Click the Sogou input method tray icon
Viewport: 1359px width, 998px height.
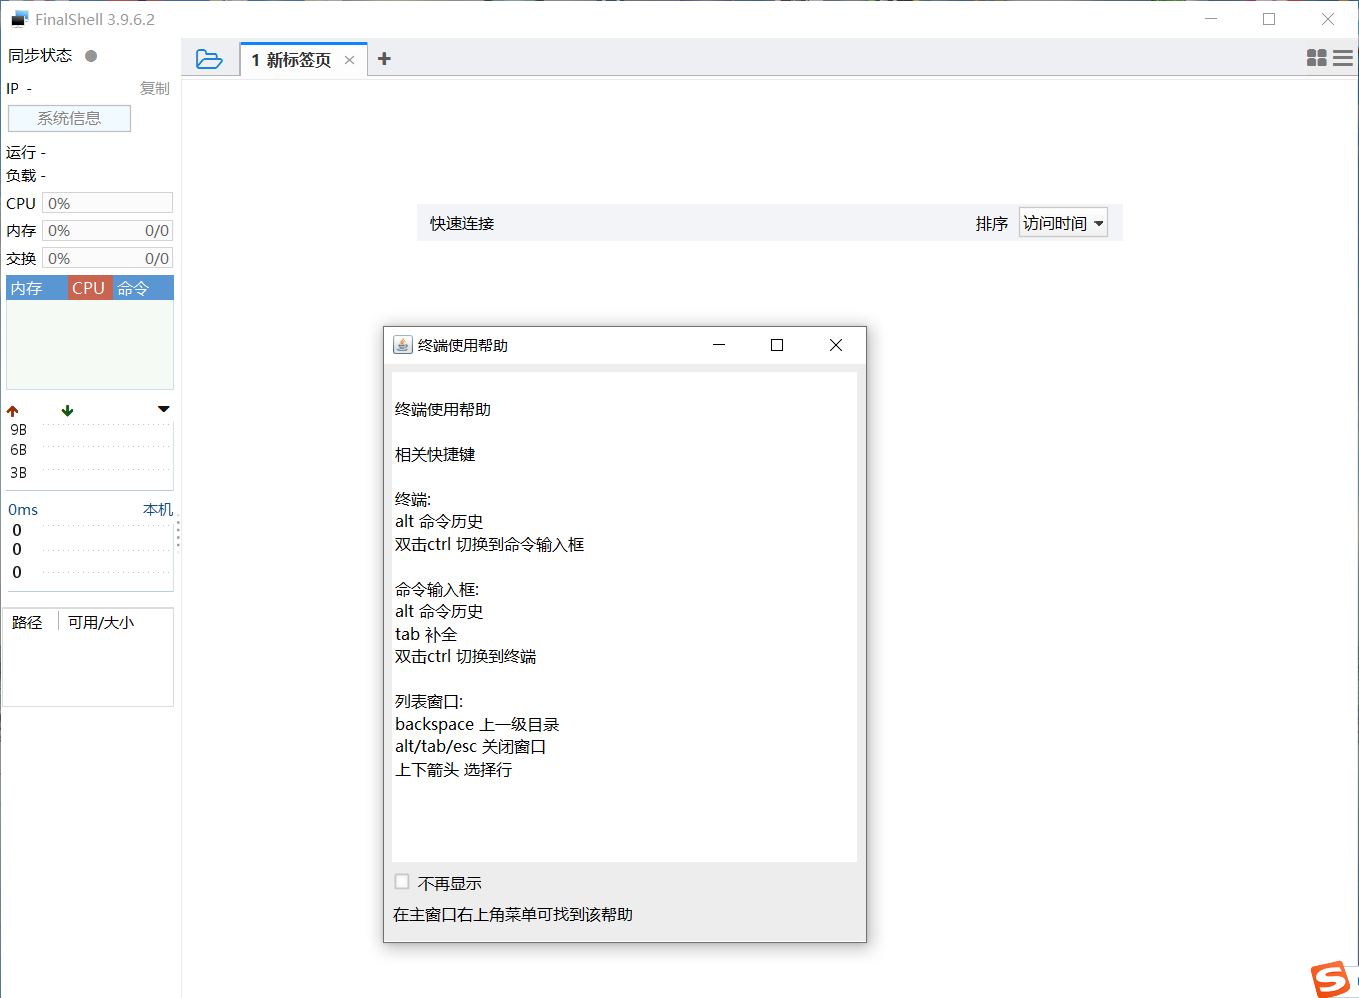tap(1331, 979)
